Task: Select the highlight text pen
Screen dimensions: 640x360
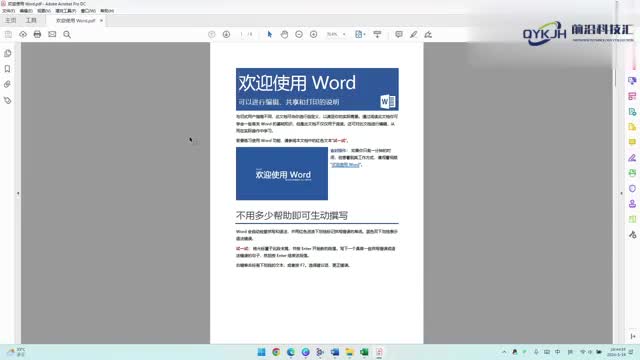Action: click(x=413, y=34)
